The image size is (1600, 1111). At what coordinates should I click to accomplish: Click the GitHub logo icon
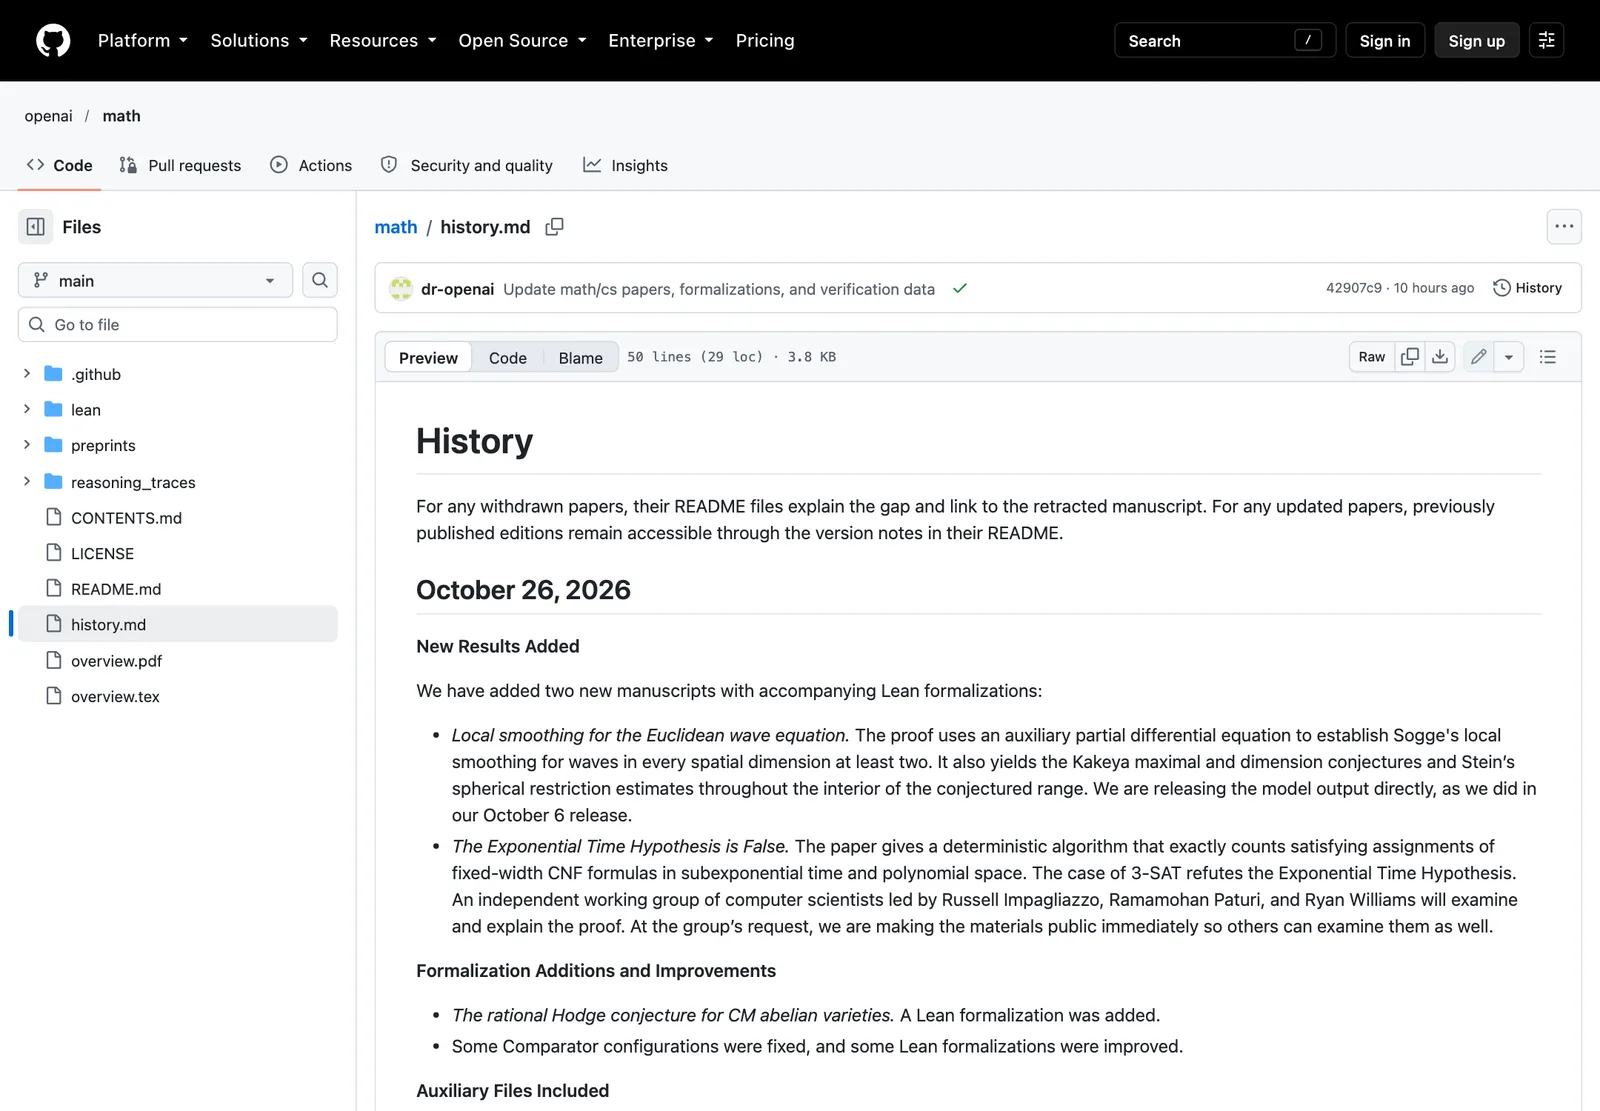[53, 41]
